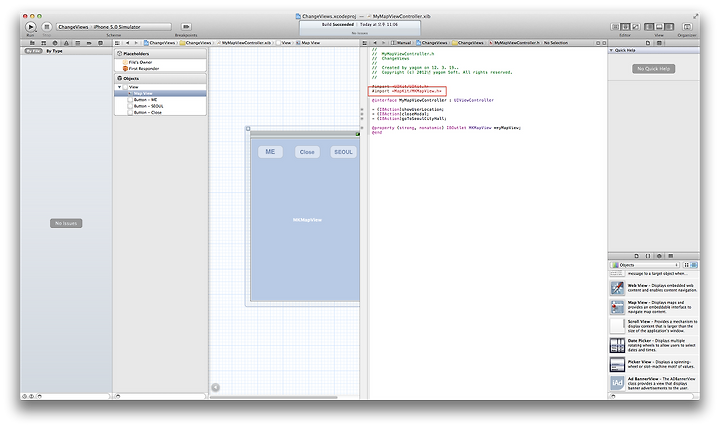The image size is (720, 428).
Task: Click the canvas horizontal scrollbar
Action: [x=274, y=397]
